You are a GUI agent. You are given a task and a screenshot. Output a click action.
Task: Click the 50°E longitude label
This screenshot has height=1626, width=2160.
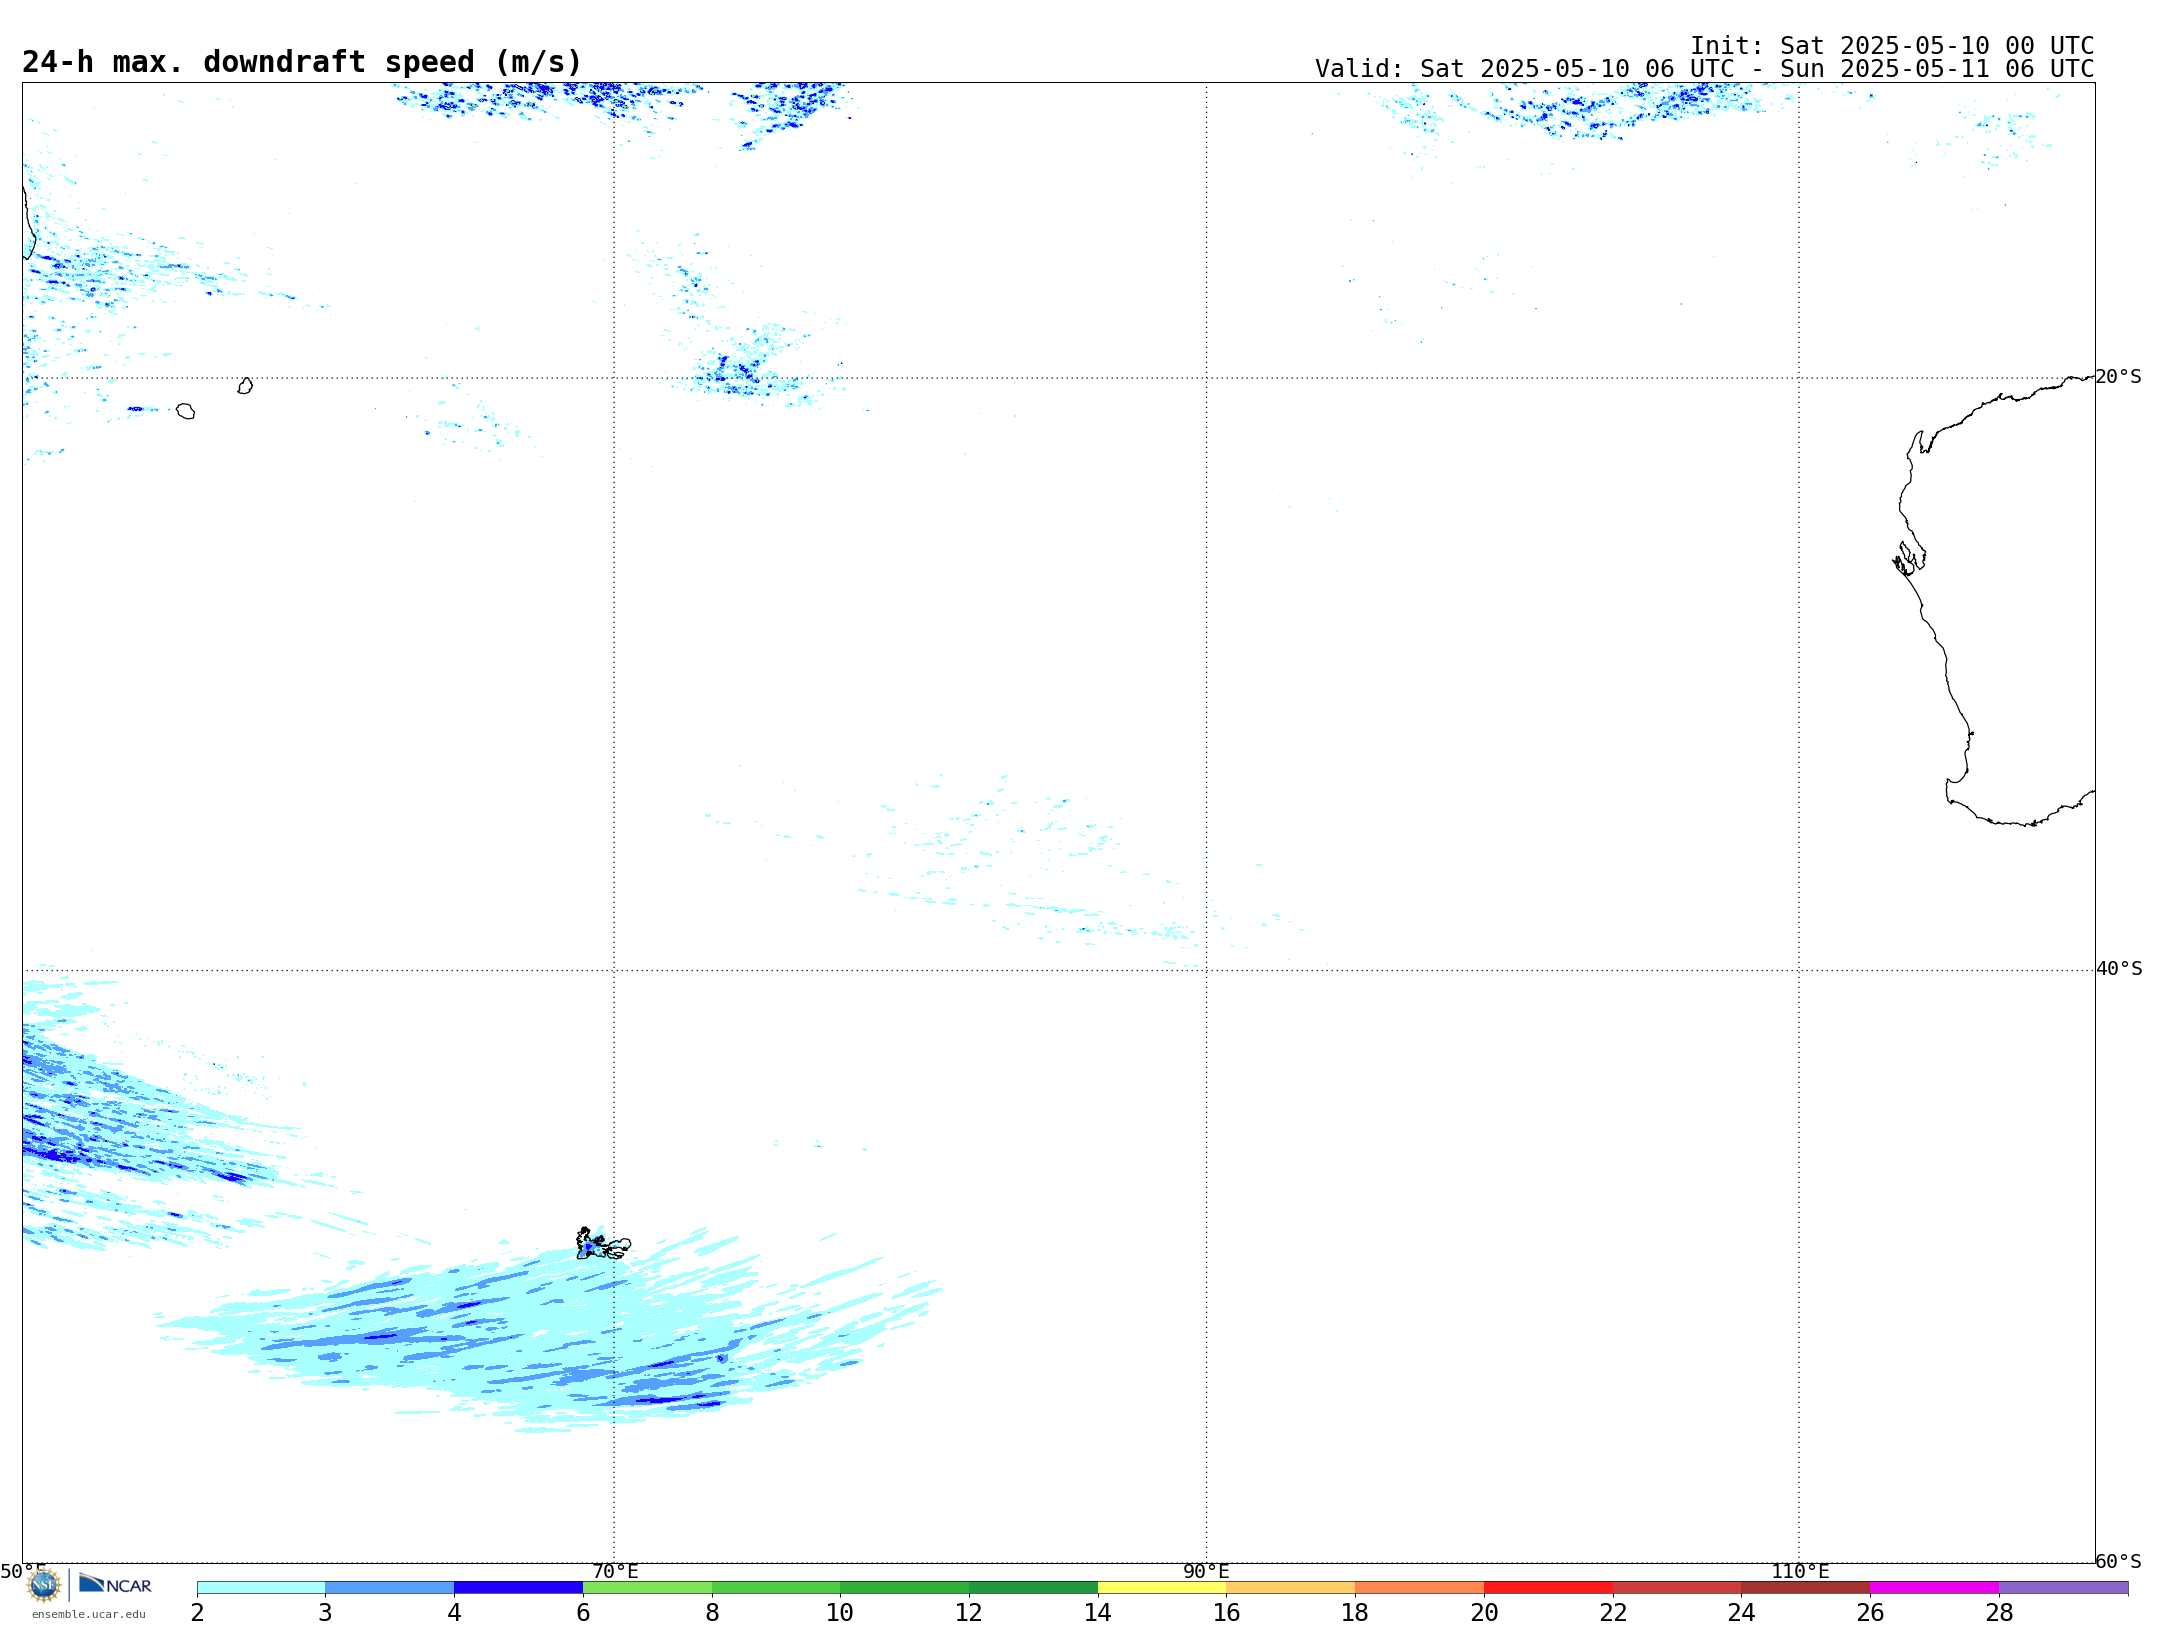coord(23,1571)
